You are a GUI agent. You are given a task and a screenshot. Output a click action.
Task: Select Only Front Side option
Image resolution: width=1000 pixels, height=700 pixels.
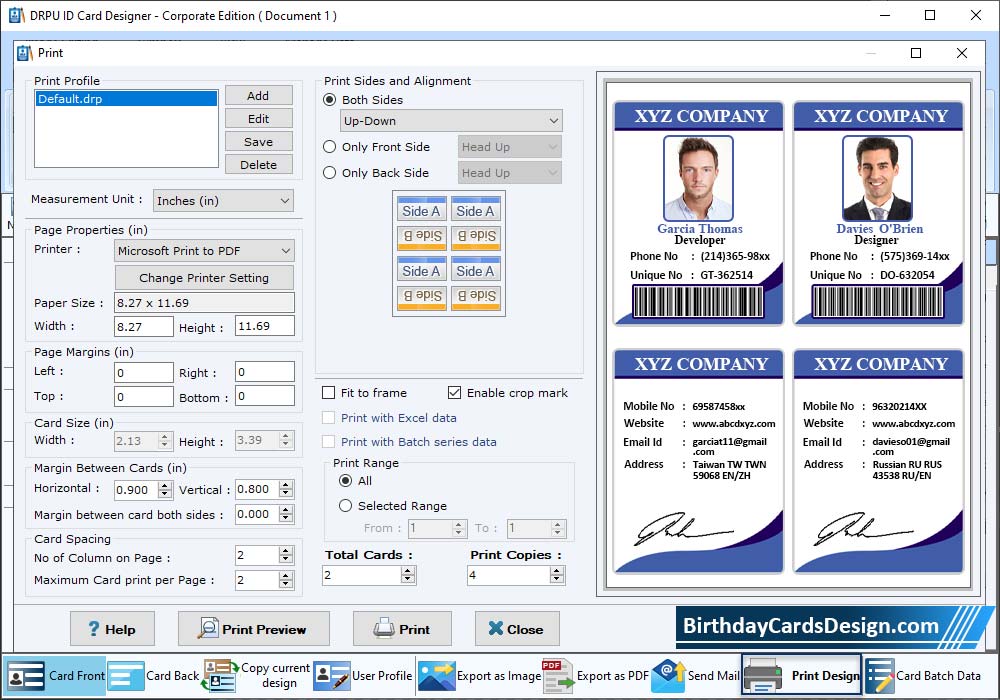tap(330, 147)
